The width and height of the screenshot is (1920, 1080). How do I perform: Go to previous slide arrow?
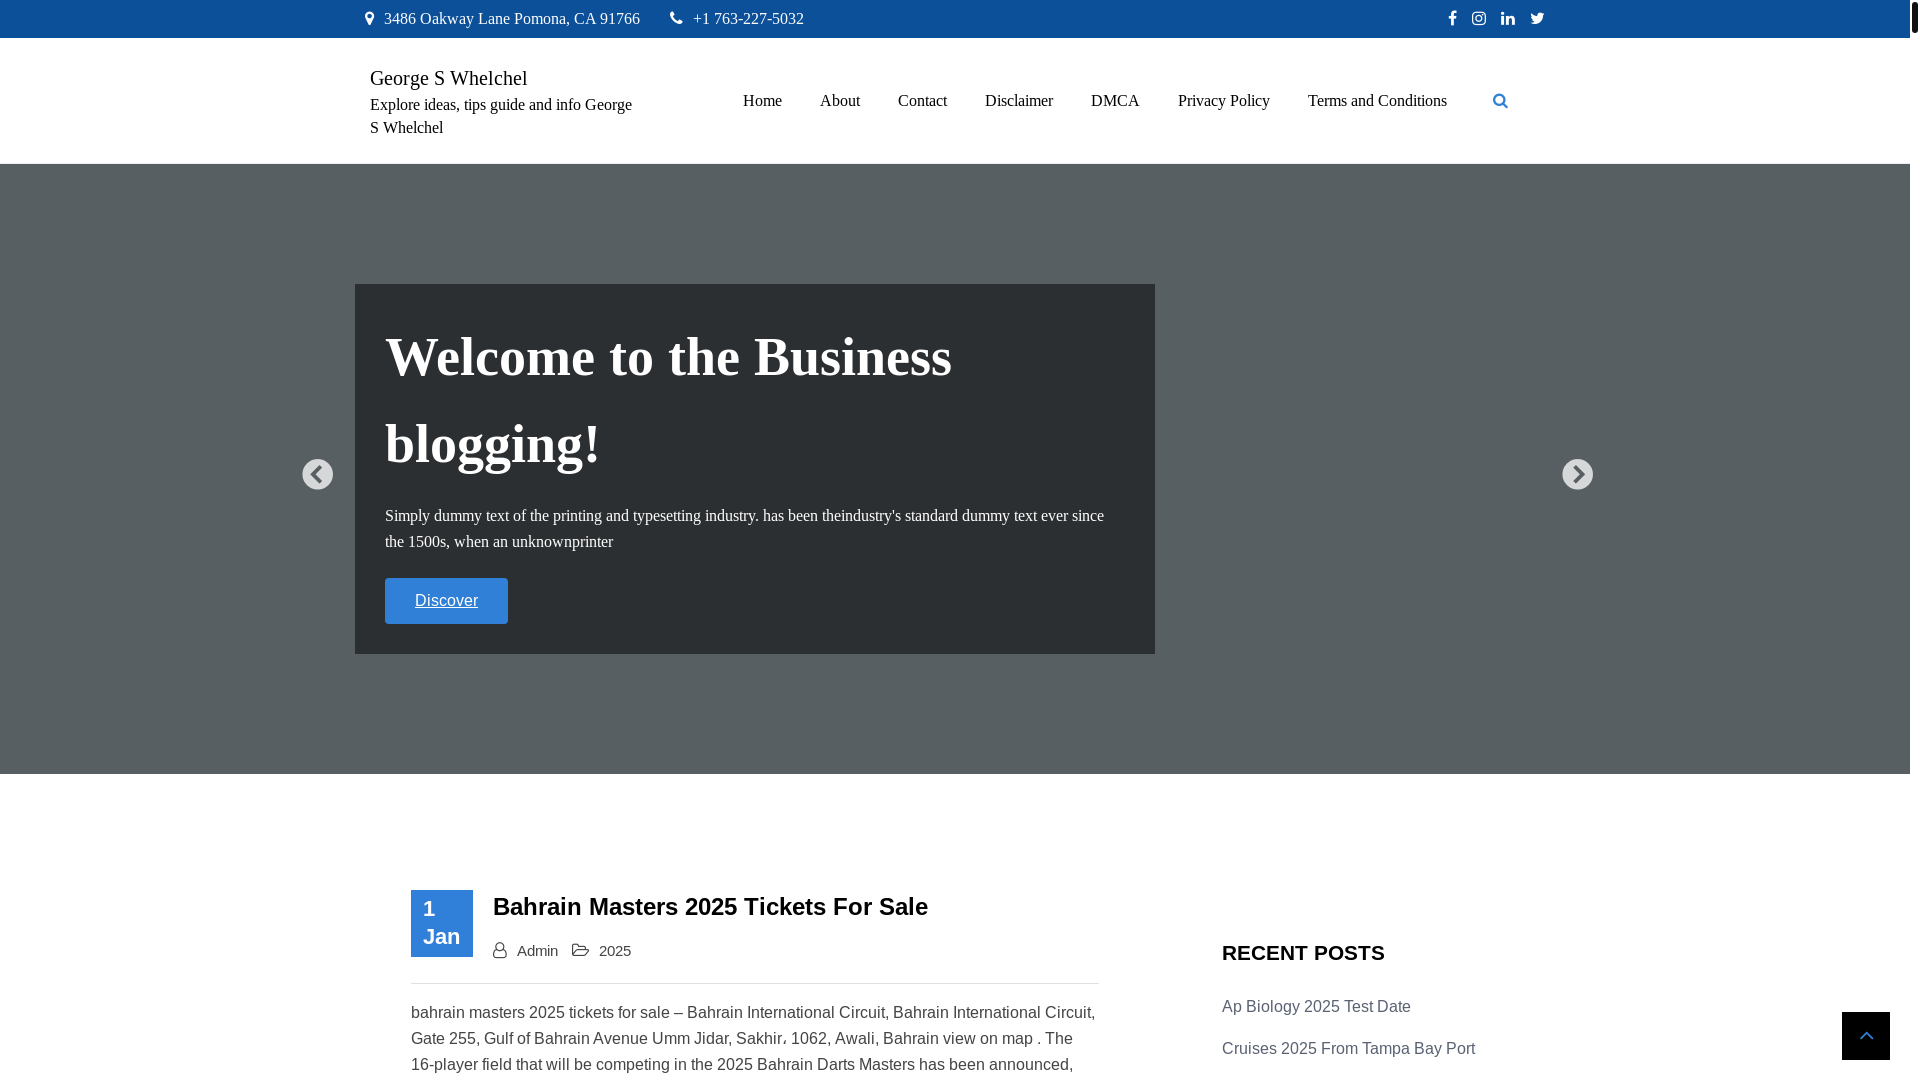point(318,474)
